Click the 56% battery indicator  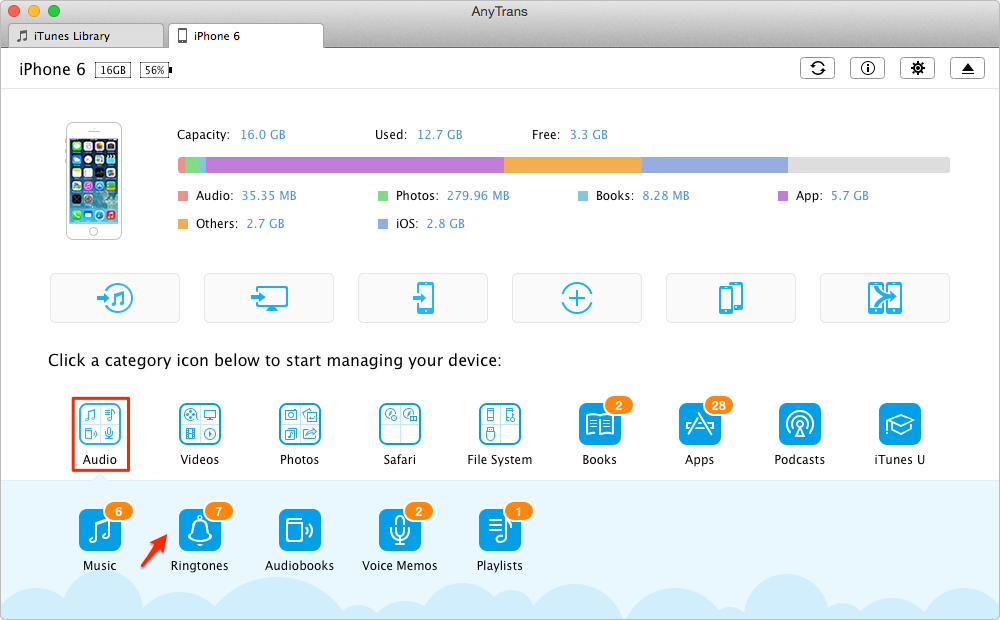pos(156,70)
